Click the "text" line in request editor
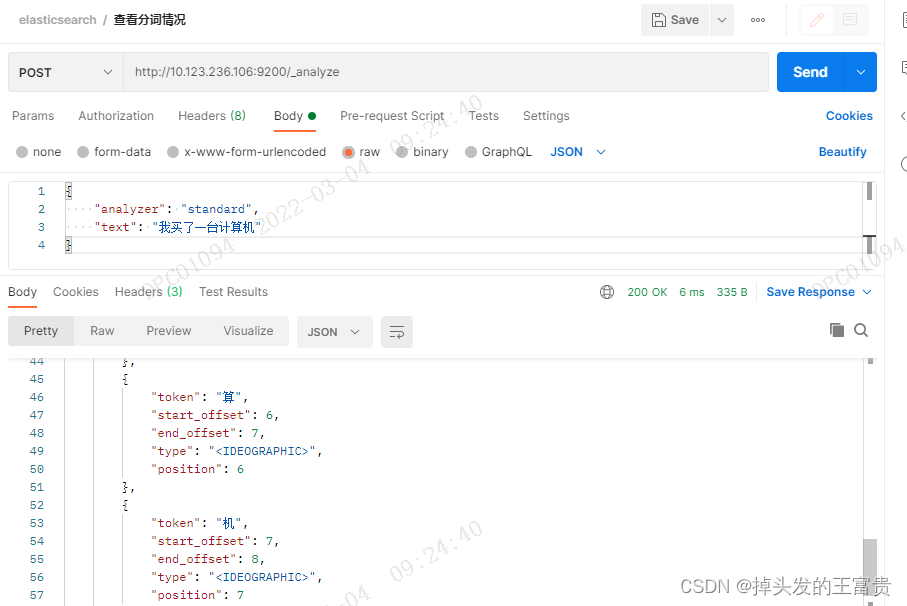Image resolution: width=907 pixels, height=606 pixels. (178, 227)
